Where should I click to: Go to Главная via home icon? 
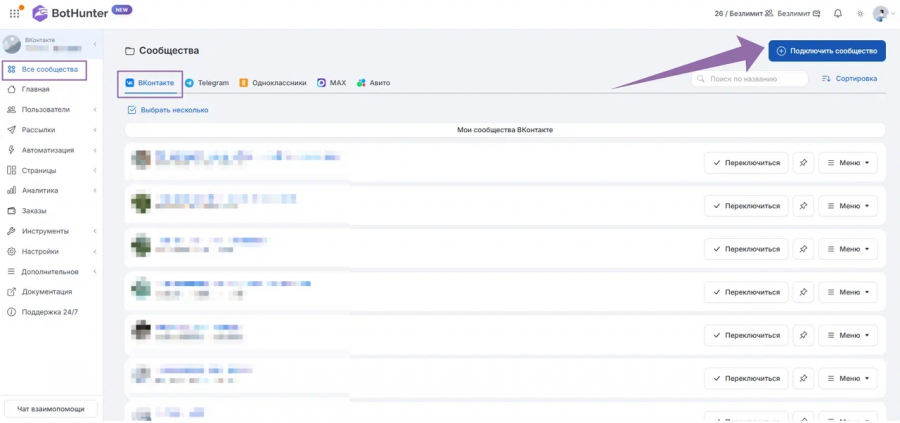pyautogui.click(x=11, y=89)
